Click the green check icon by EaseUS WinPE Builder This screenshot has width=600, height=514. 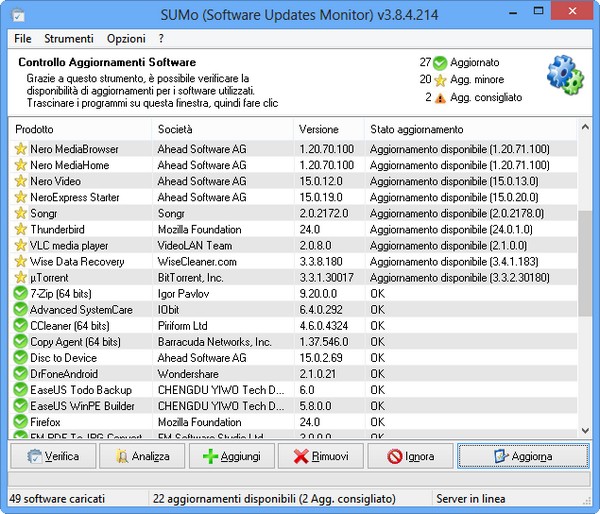20,406
